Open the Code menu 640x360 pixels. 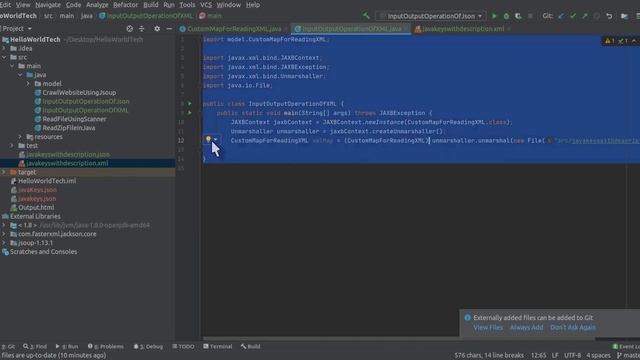[73, 5]
